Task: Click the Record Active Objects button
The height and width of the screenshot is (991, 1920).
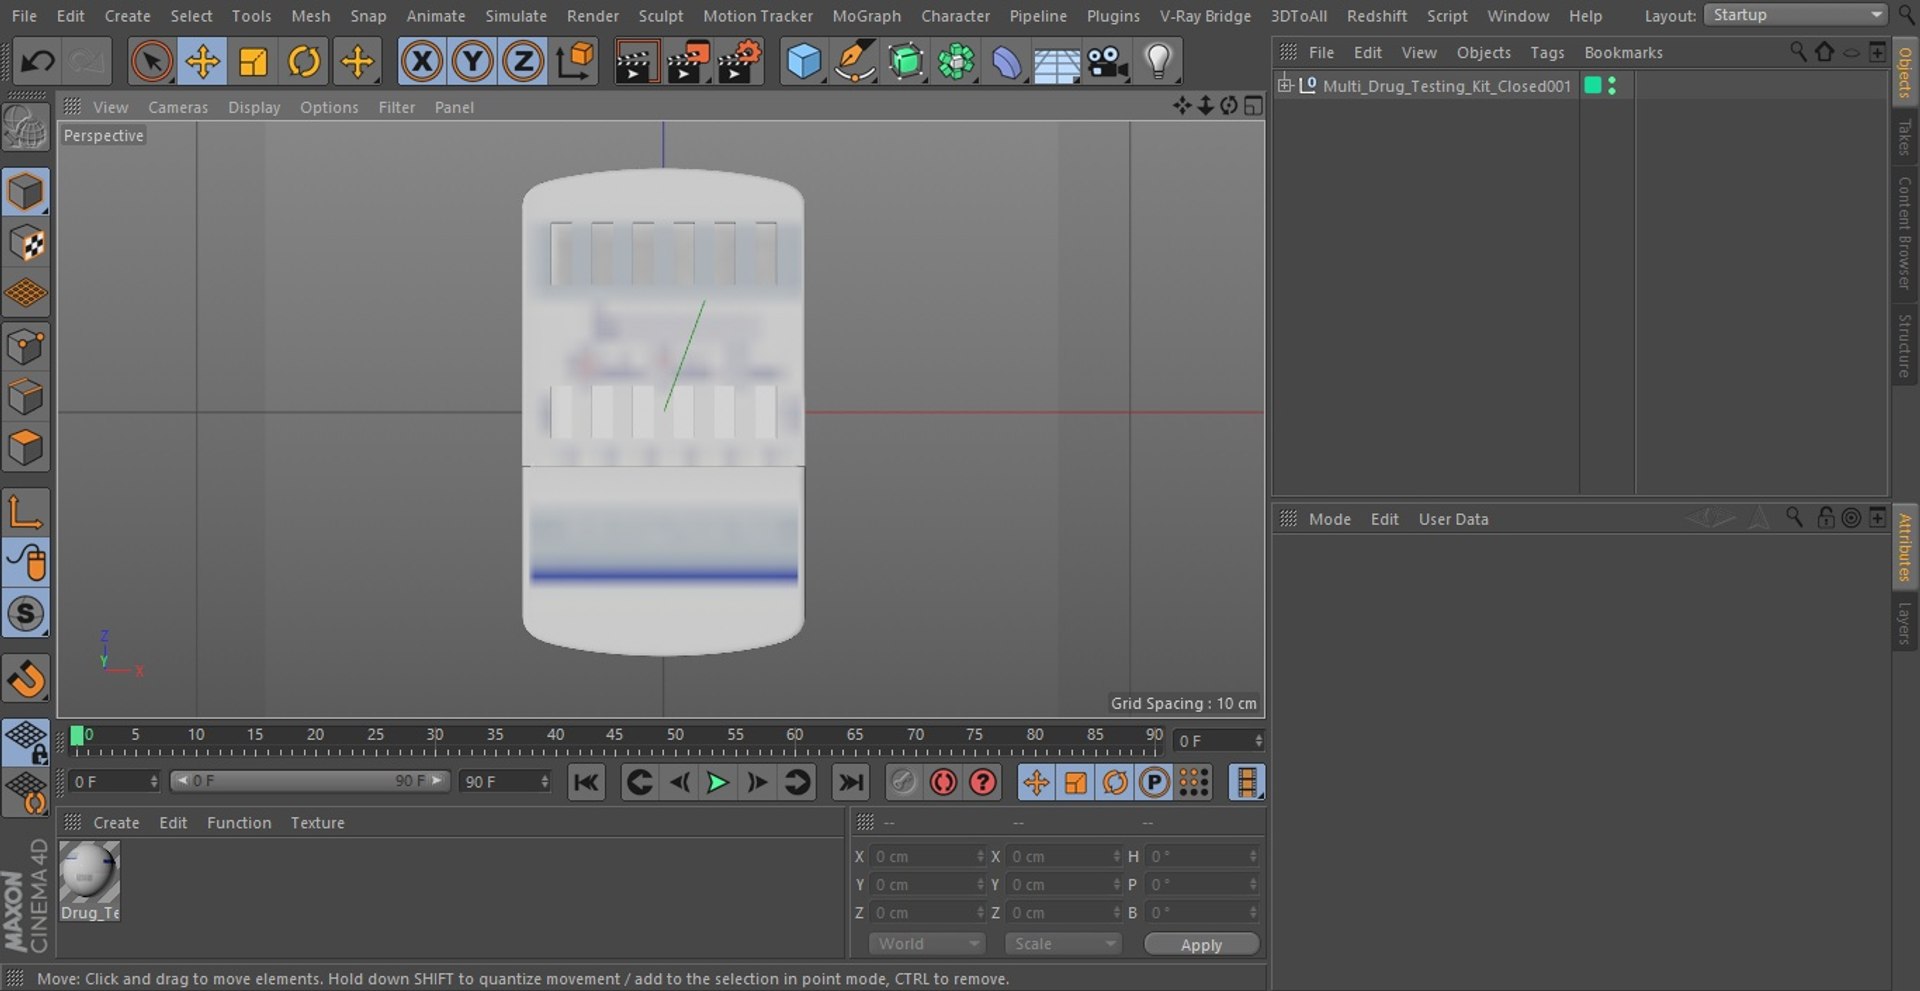Action: (x=903, y=782)
